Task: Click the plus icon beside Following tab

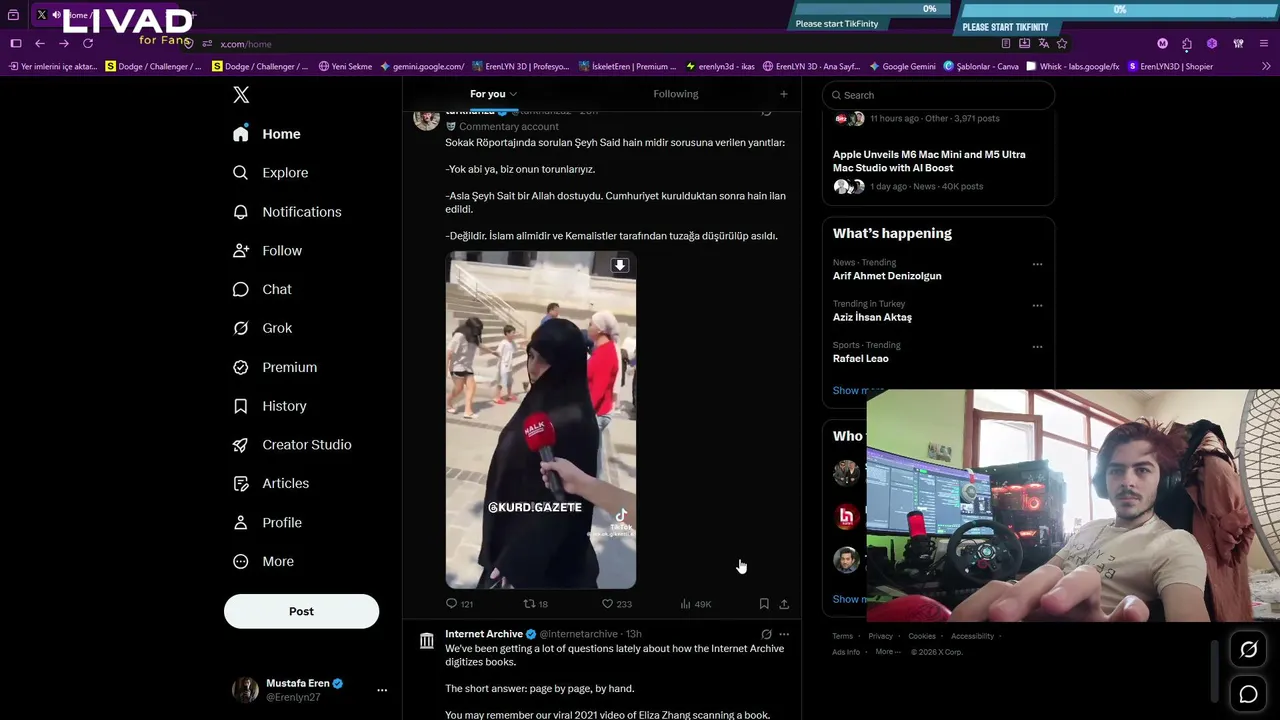Action: pos(784,94)
